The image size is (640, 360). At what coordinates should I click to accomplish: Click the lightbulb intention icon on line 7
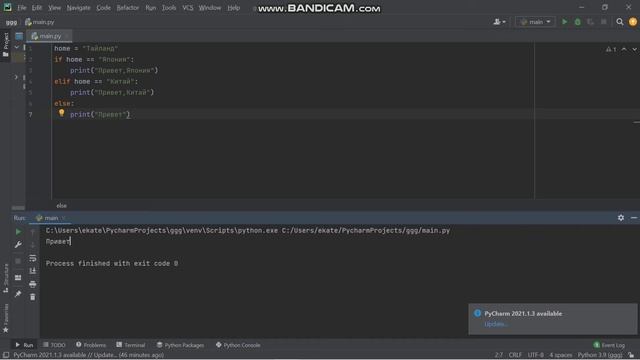[61, 113]
